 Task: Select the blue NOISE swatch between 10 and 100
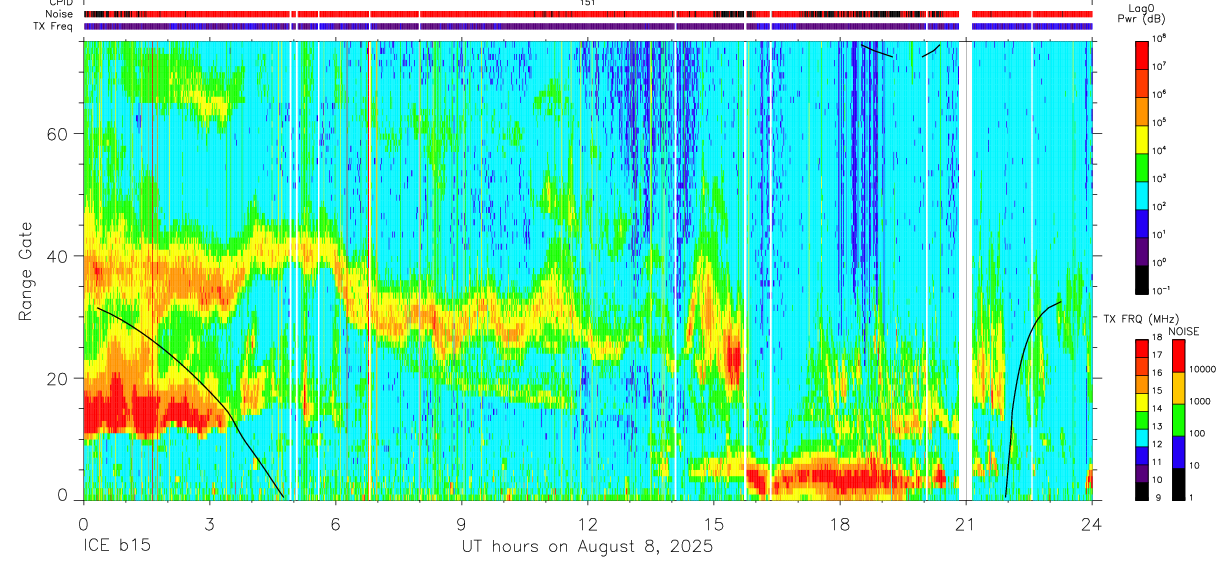[x=1178, y=452]
